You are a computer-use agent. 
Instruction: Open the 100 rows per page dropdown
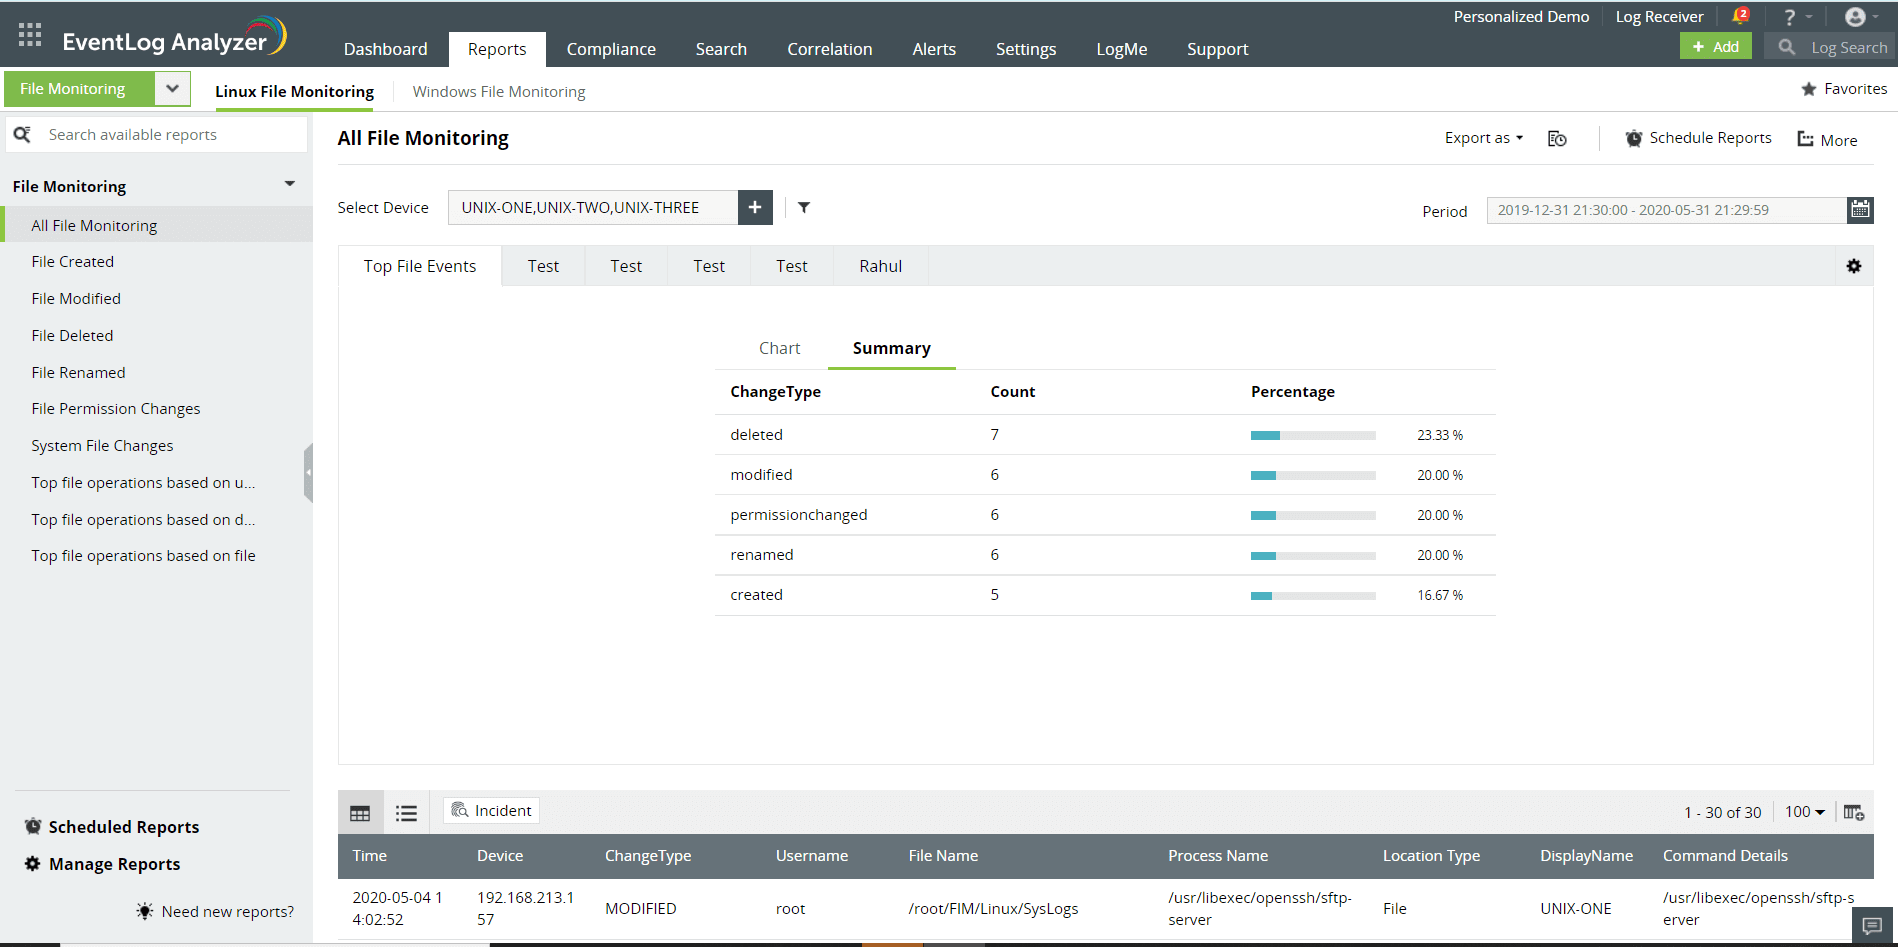pos(1805,812)
